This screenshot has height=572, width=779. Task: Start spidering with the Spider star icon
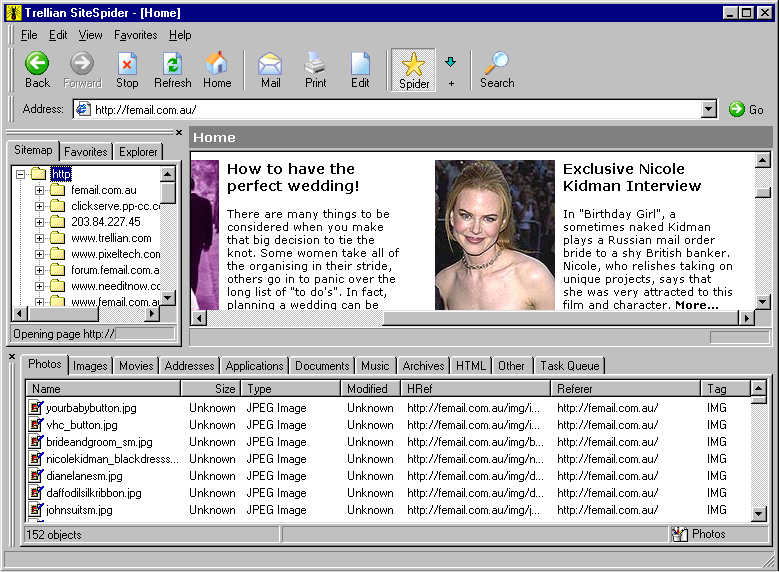point(413,70)
